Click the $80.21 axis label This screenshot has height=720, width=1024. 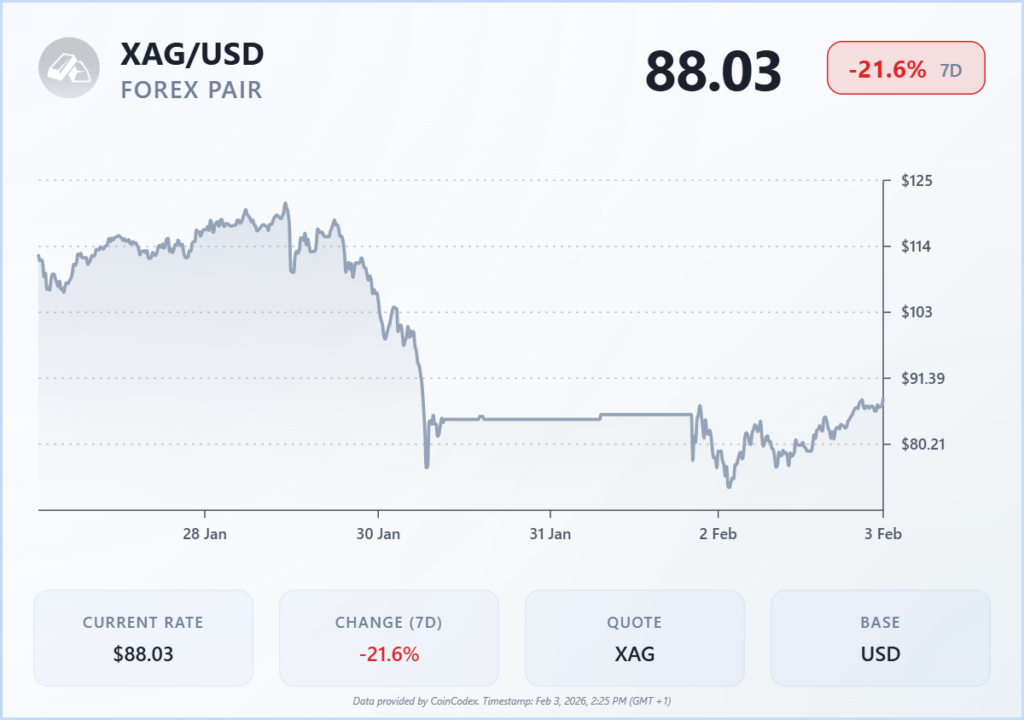point(923,444)
